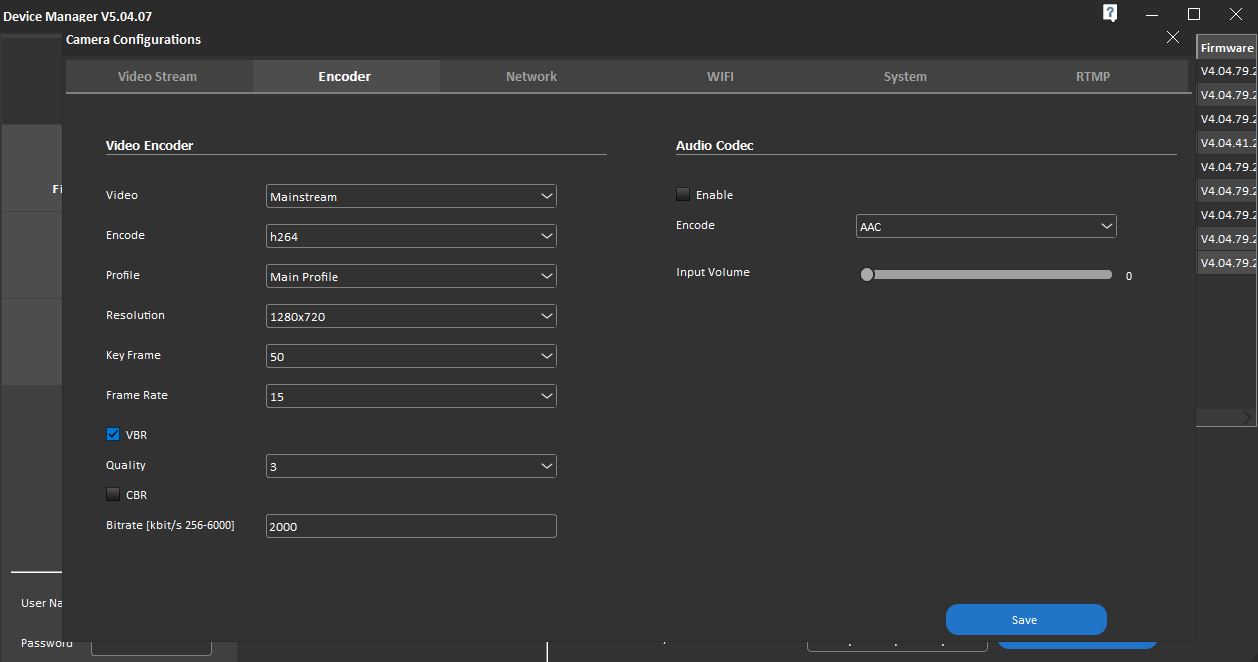
Task: Open the Profile dropdown showing Main Profile
Action: pos(411,276)
